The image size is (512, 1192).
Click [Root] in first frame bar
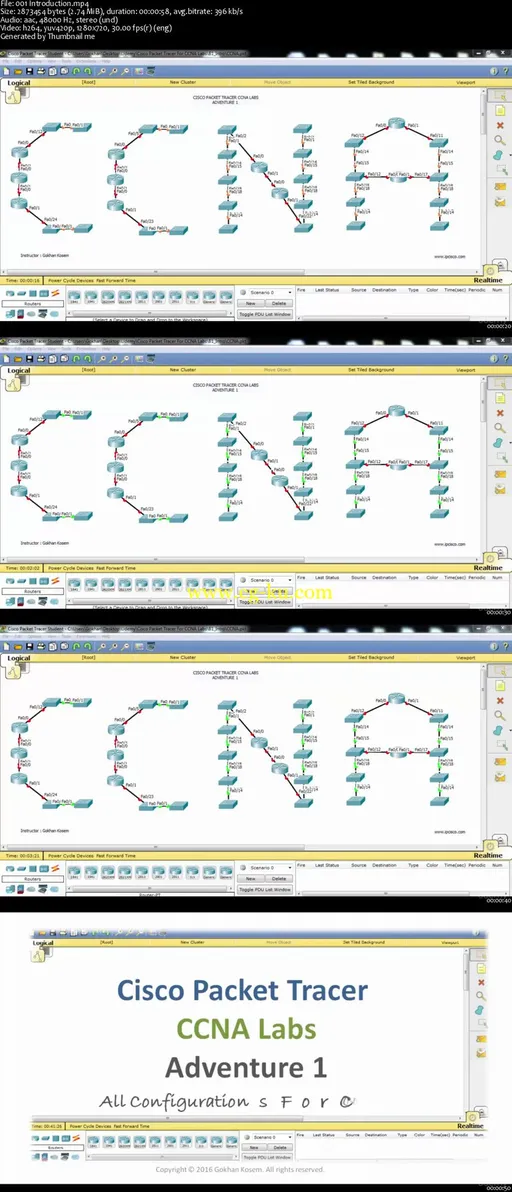tap(88, 82)
